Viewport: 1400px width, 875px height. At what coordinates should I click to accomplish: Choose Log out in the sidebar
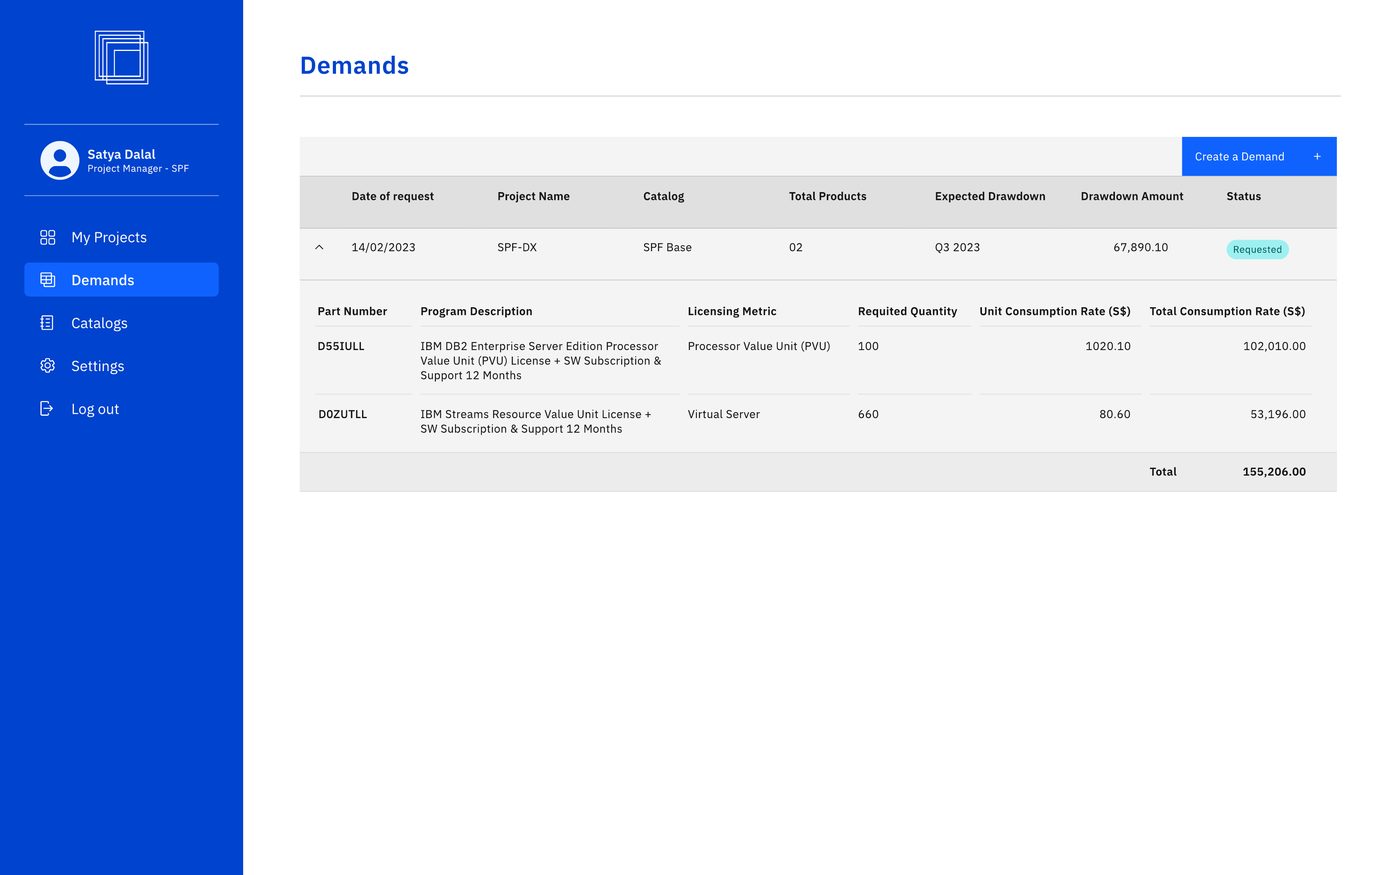121,409
